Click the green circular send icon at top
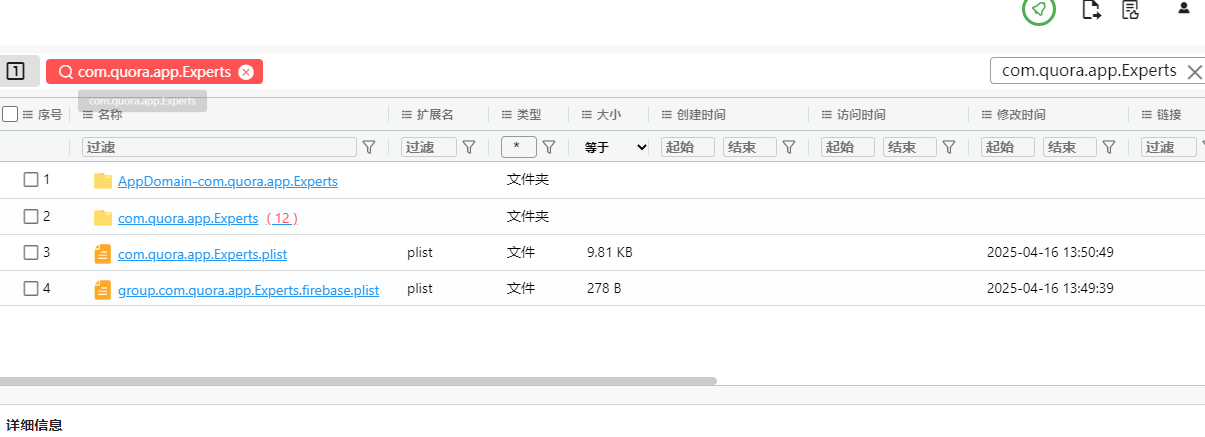Viewport: 1205px width, 437px height. (1039, 9)
